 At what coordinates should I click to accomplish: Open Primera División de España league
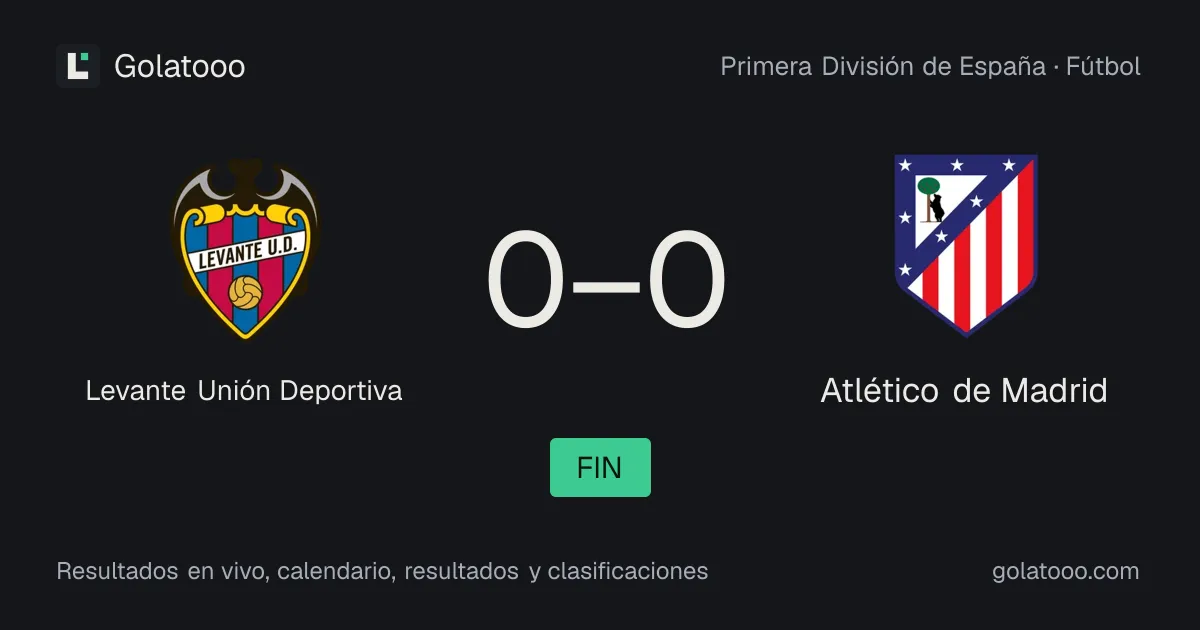click(883, 67)
